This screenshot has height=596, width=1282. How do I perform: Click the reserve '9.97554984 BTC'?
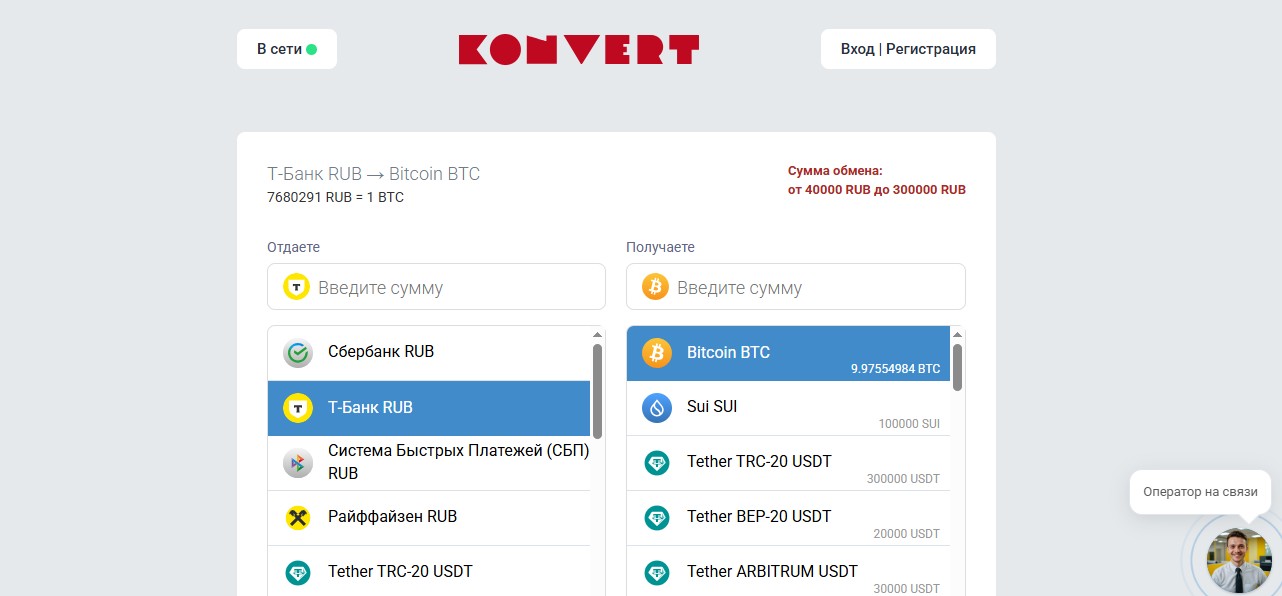[896, 369]
